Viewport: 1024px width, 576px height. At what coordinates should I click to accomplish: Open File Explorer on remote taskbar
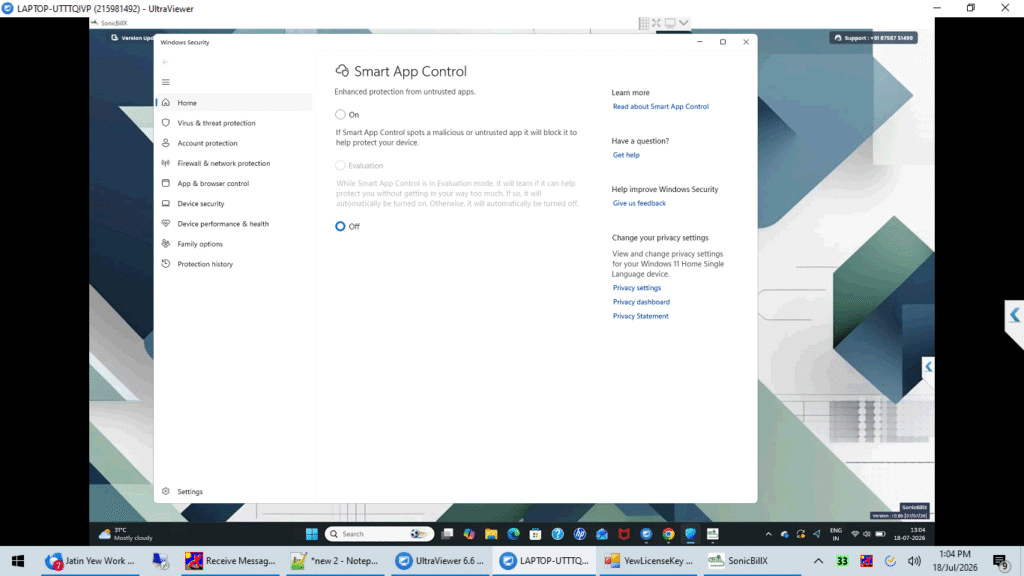491,534
